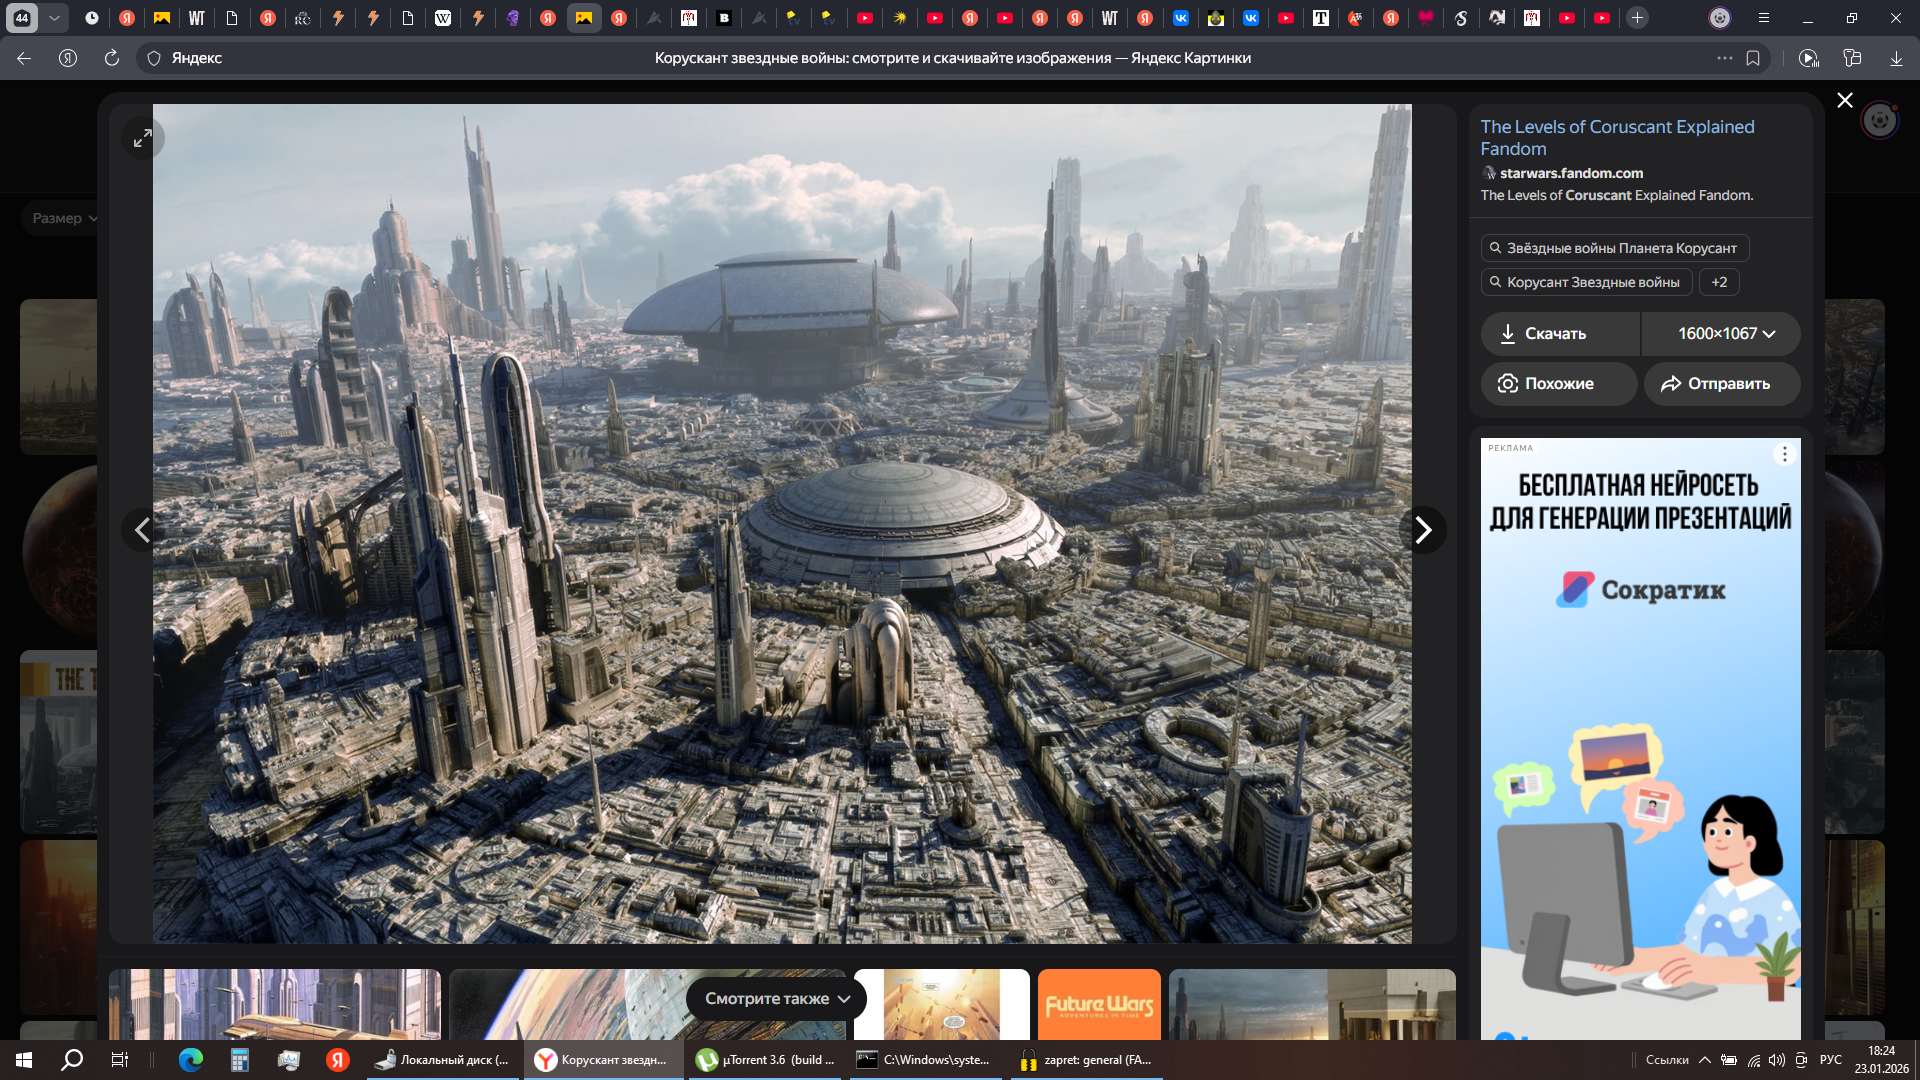
Task: Bookmark this page icon
Action: click(x=1753, y=58)
